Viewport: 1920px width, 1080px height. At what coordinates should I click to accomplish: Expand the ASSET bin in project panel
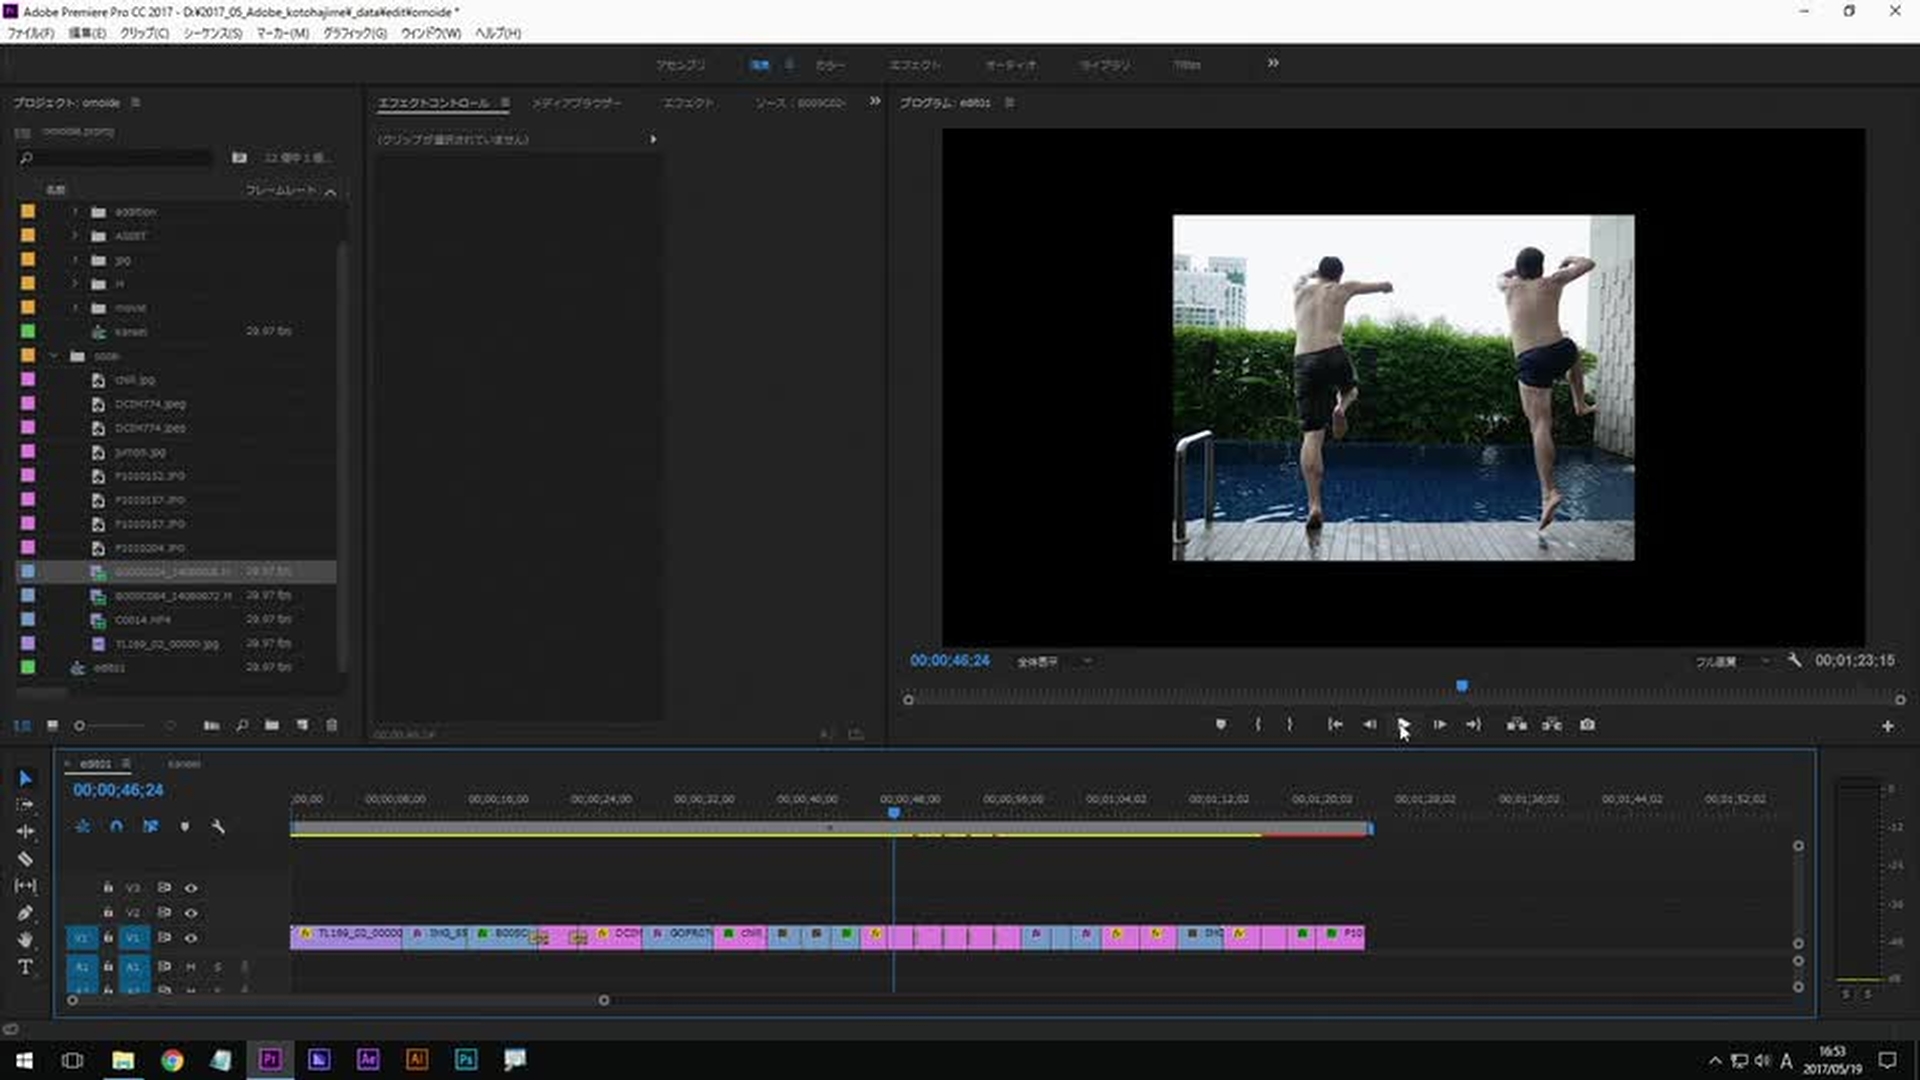point(75,236)
